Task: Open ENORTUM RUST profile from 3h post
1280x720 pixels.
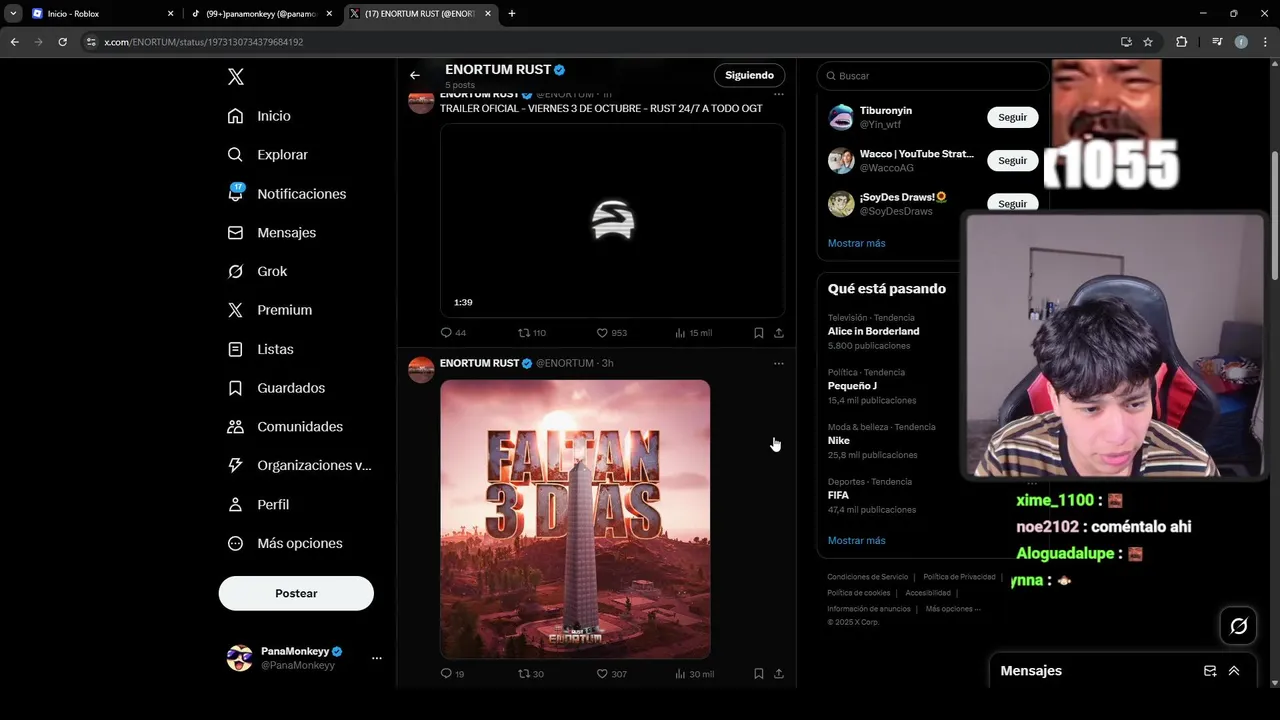Action: (479, 363)
